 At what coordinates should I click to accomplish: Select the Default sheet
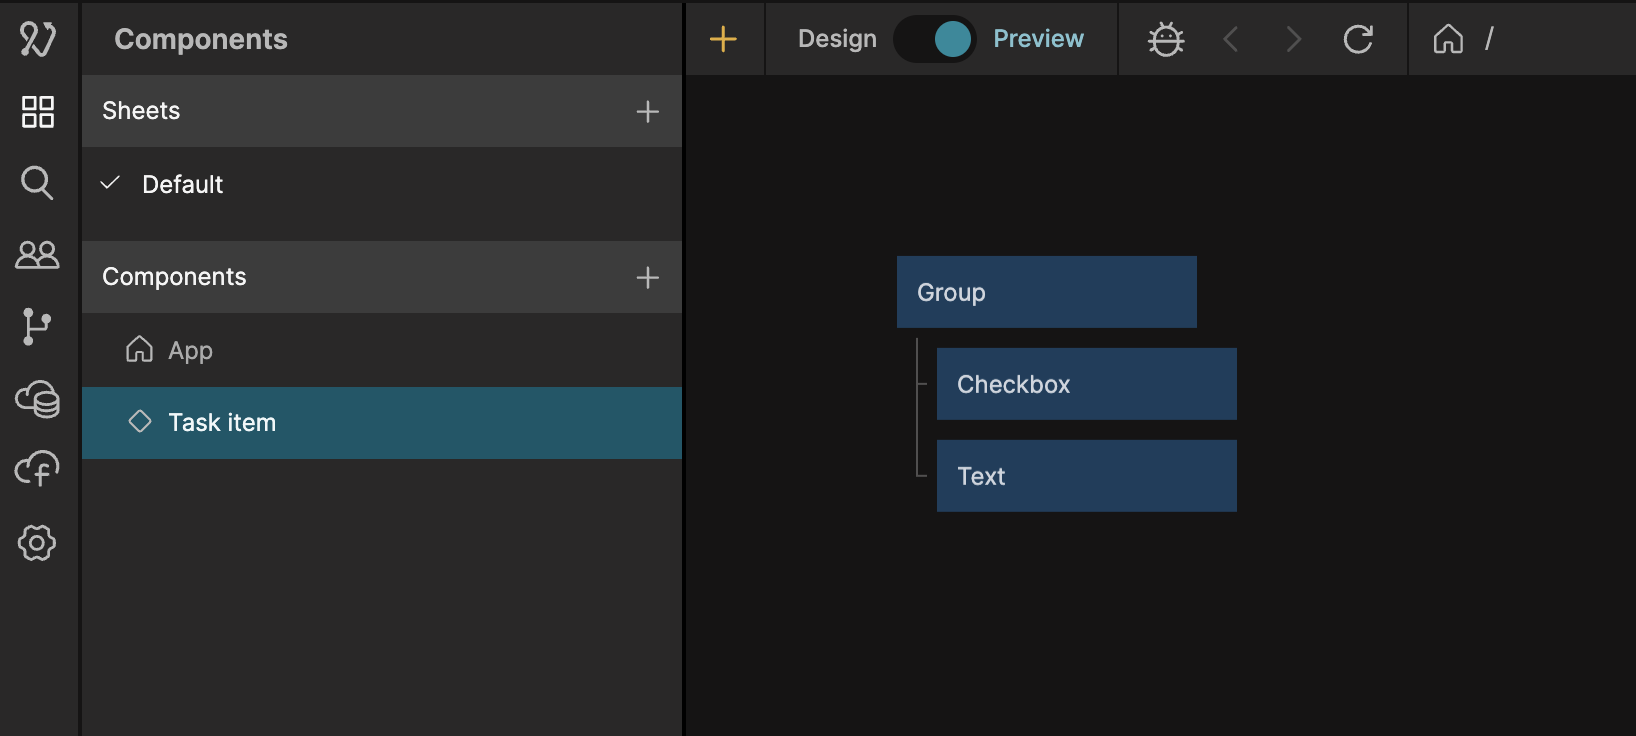click(x=183, y=184)
